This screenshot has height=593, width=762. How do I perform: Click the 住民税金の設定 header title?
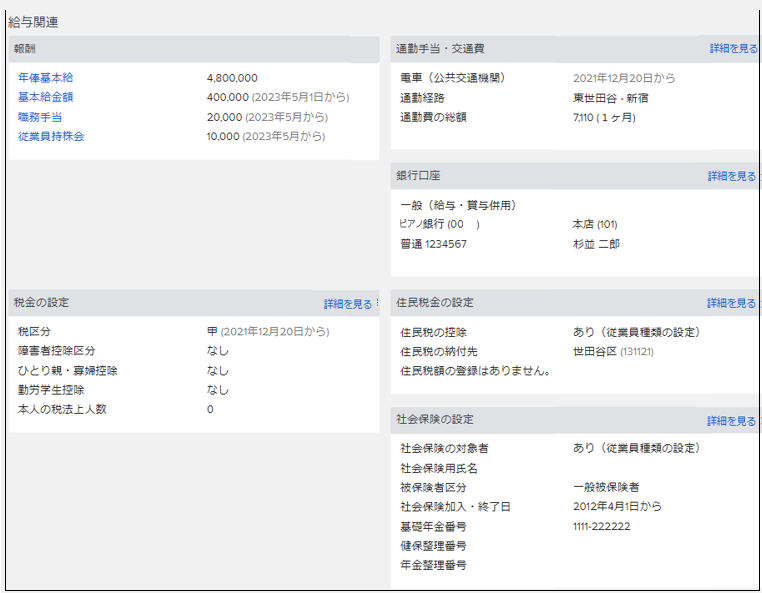[435, 303]
